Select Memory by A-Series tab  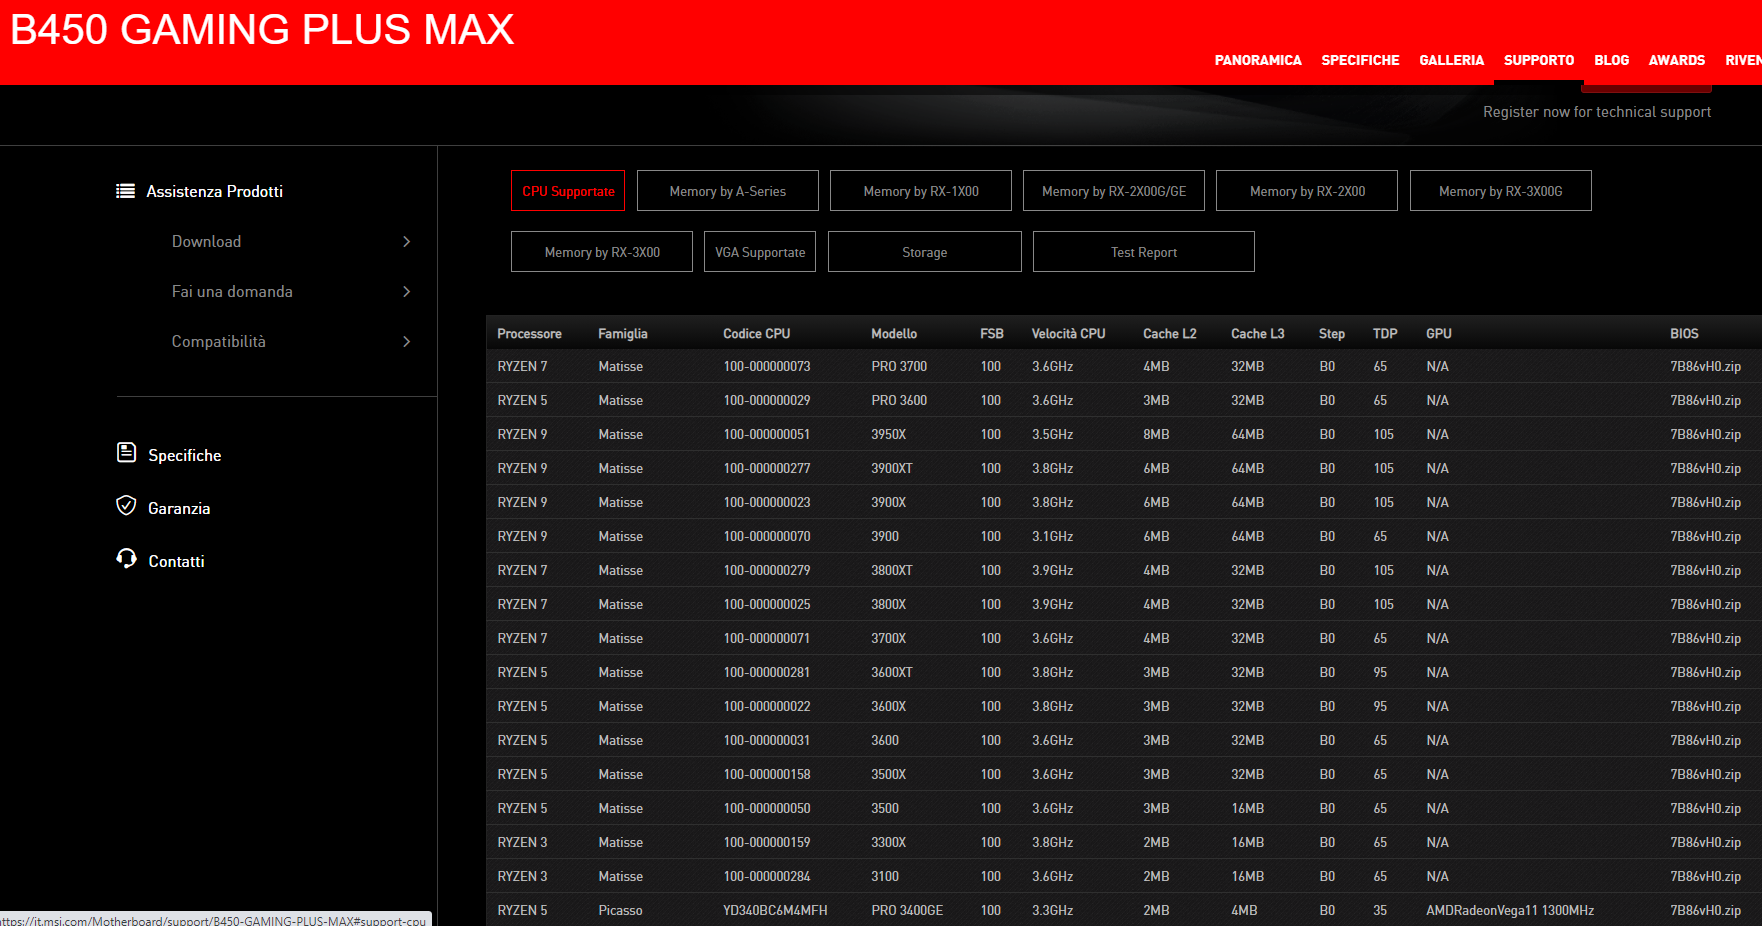tap(728, 191)
